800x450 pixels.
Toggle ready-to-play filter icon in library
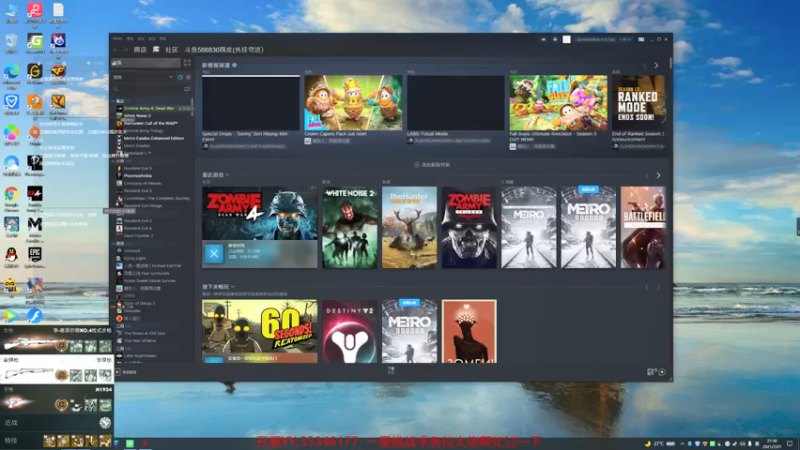(x=188, y=77)
